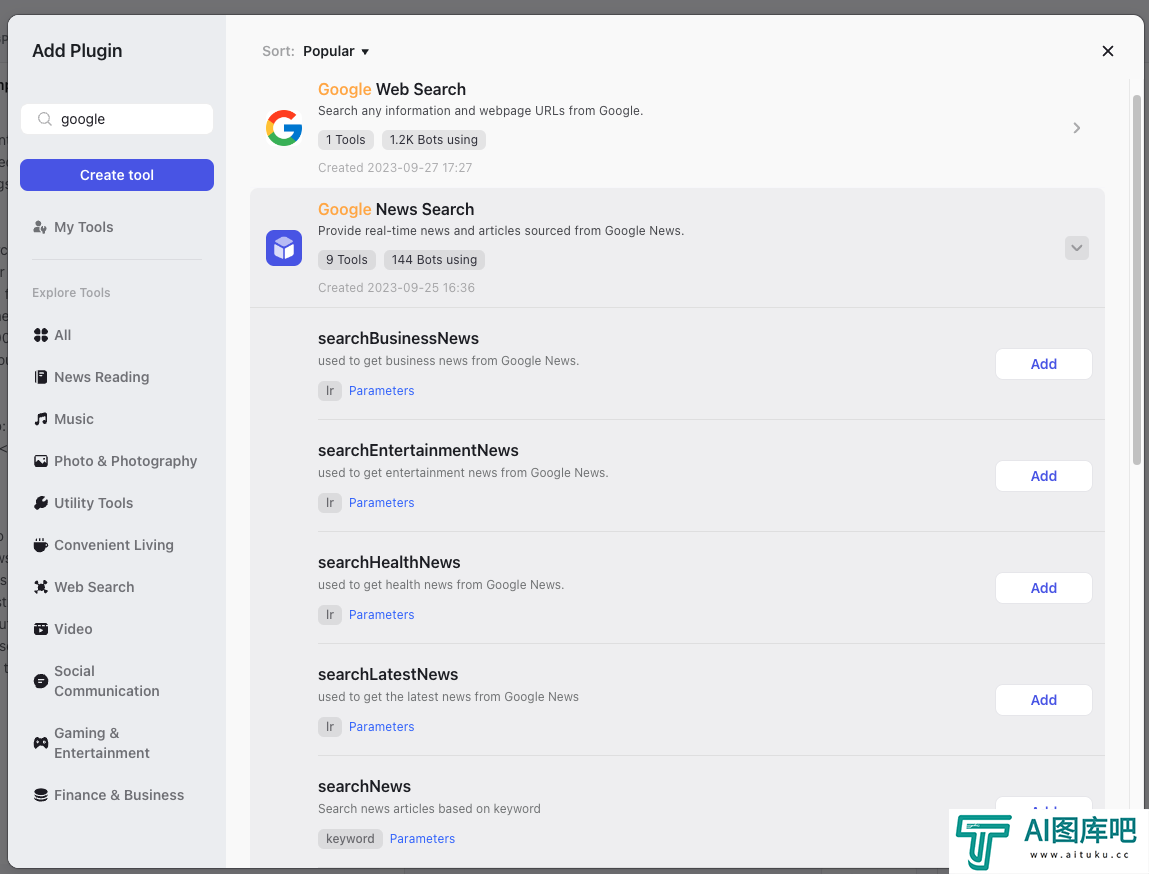Click the Photo & Photography picture icon
The height and width of the screenshot is (874, 1149).
(x=41, y=461)
